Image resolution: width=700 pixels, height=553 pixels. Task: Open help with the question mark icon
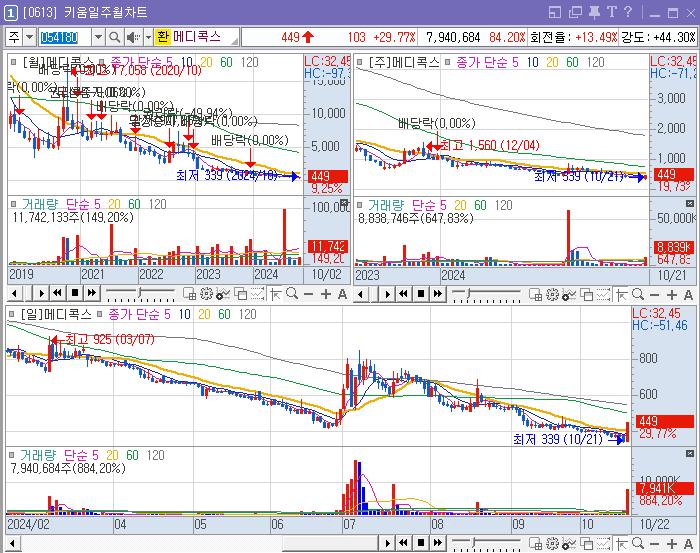click(x=628, y=12)
